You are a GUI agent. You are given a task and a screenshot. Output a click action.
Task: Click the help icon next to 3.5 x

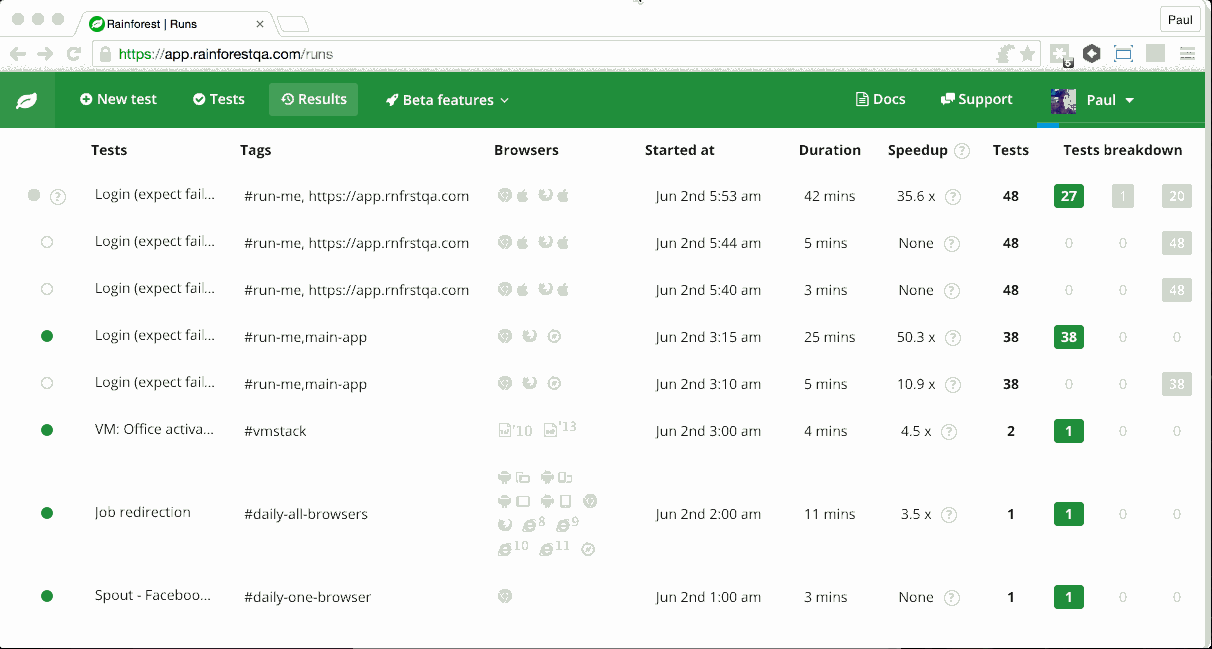(x=949, y=515)
